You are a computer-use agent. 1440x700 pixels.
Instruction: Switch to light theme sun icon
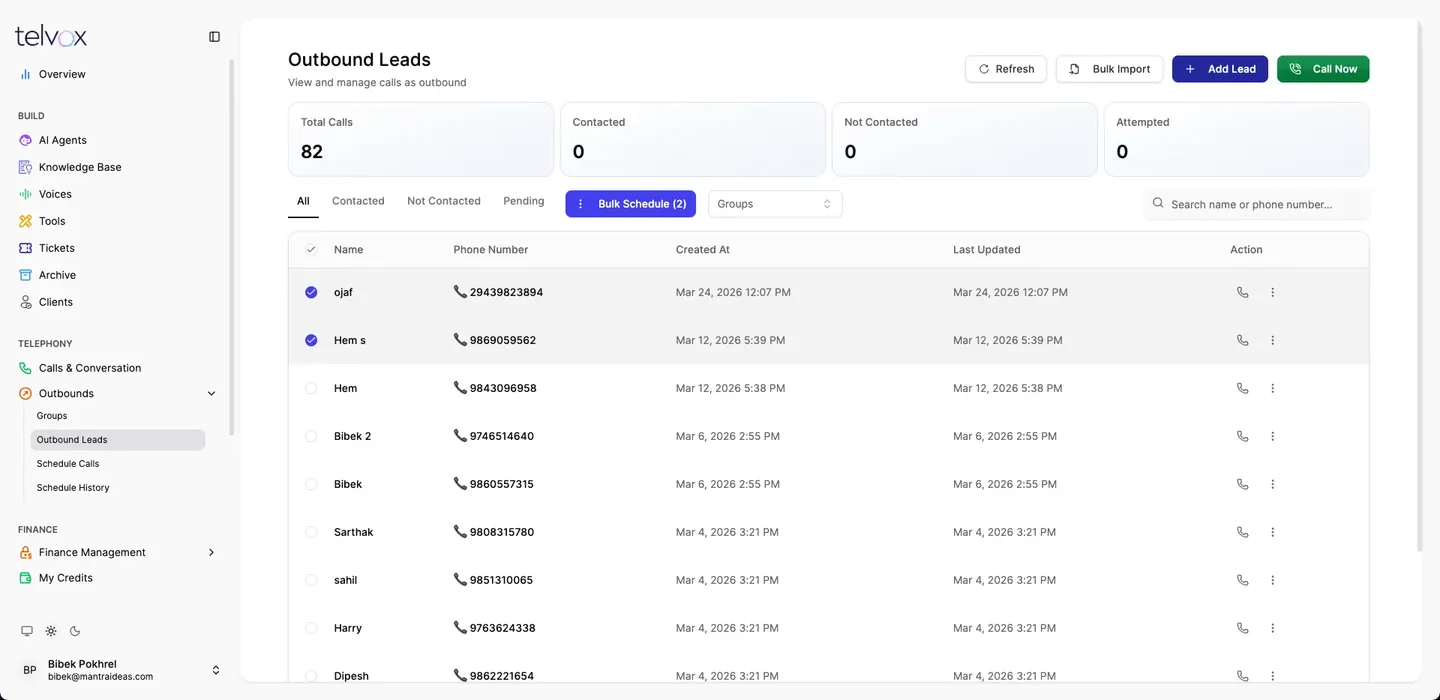(51, 631)
